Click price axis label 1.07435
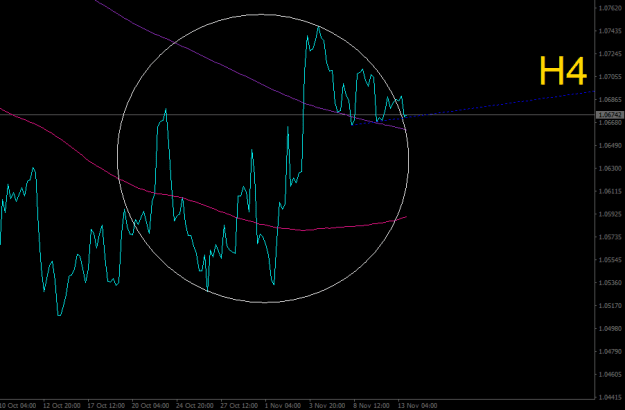 [611, 31]
